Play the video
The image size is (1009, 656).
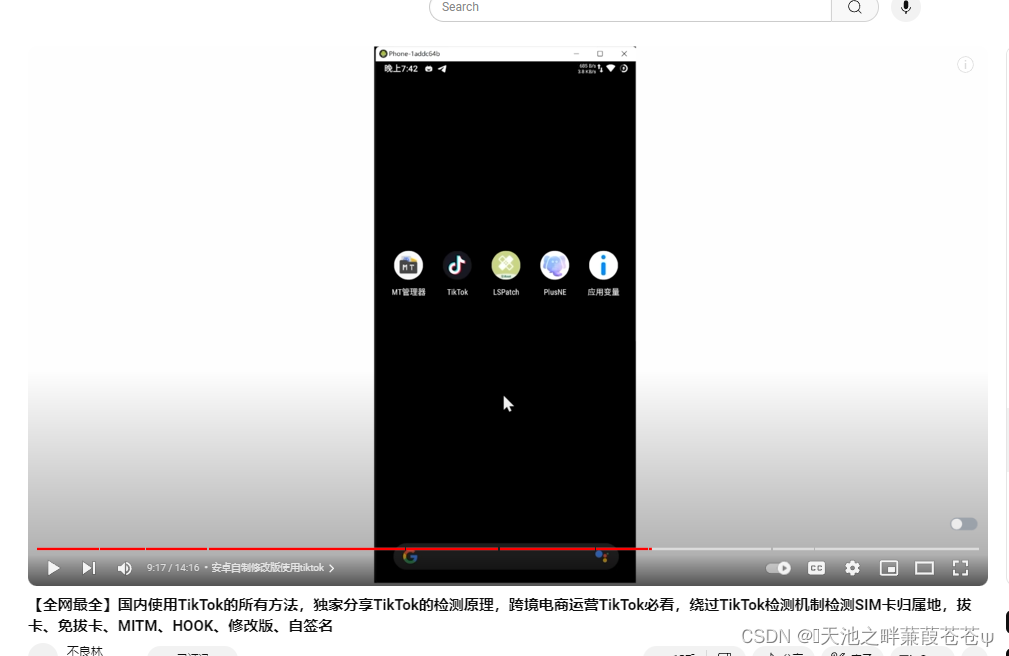coord(53,568)
